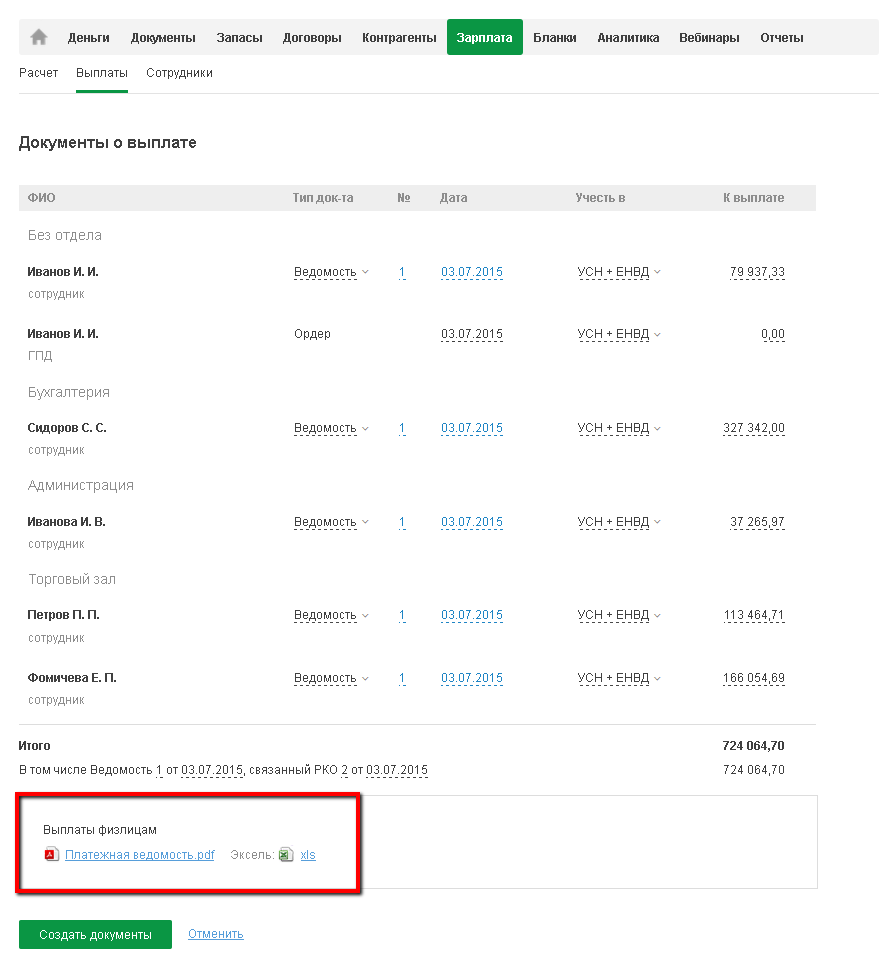Viewport: 887px width, 961px height.
Task: Select employee name Иванова И. В.
Action: 66,522
